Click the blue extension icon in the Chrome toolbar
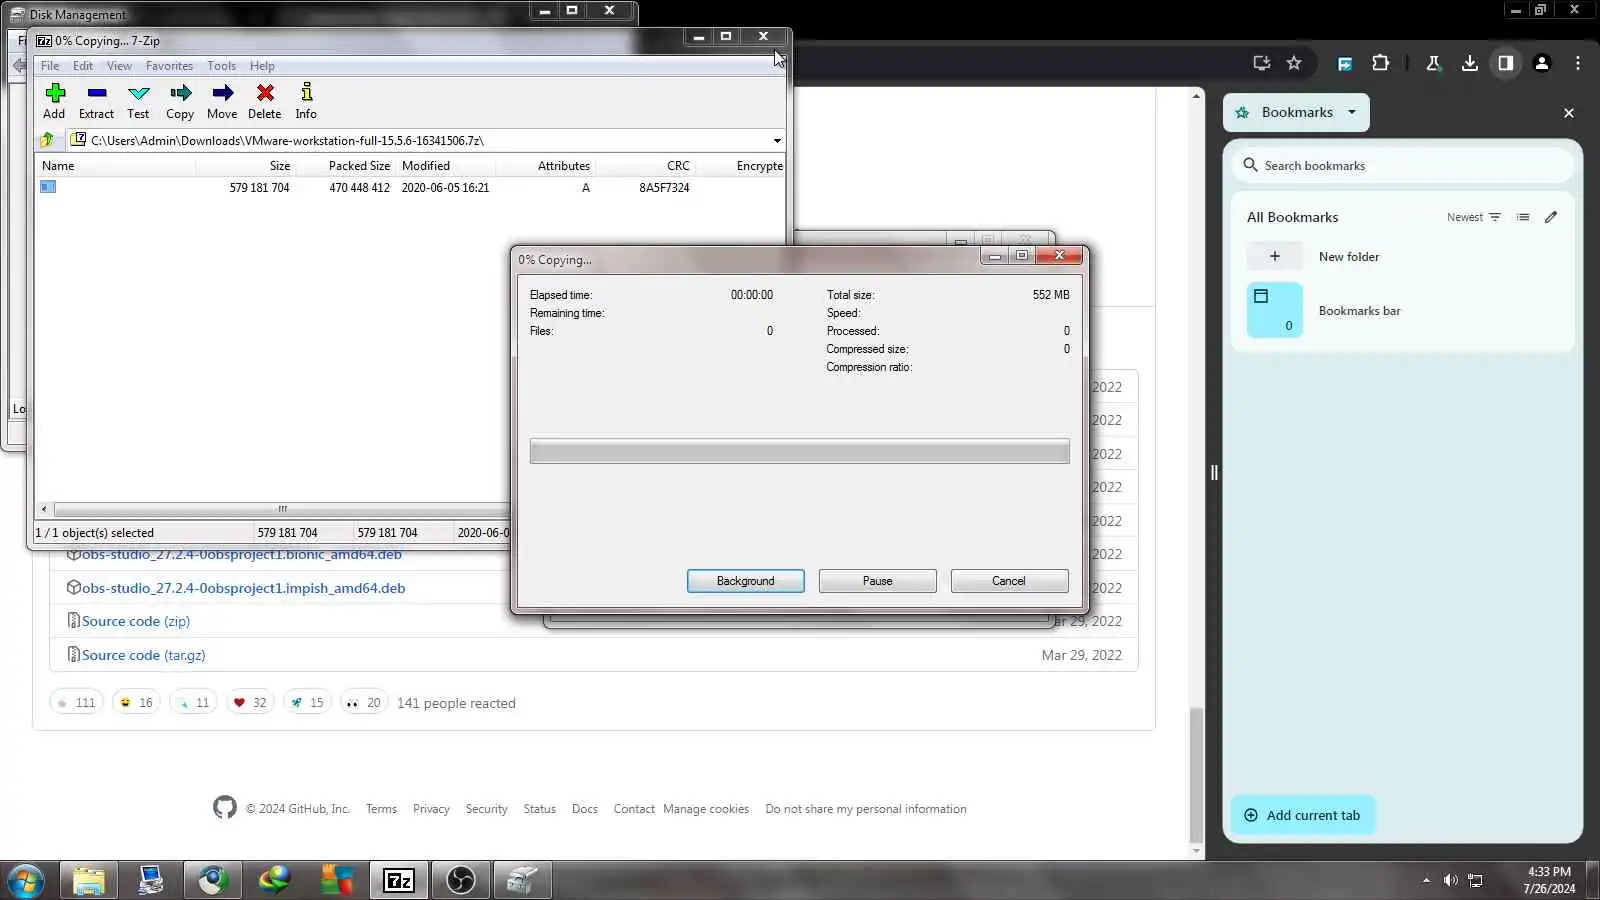Viewport: 1600px width, 900px height. coord(1345,63)
